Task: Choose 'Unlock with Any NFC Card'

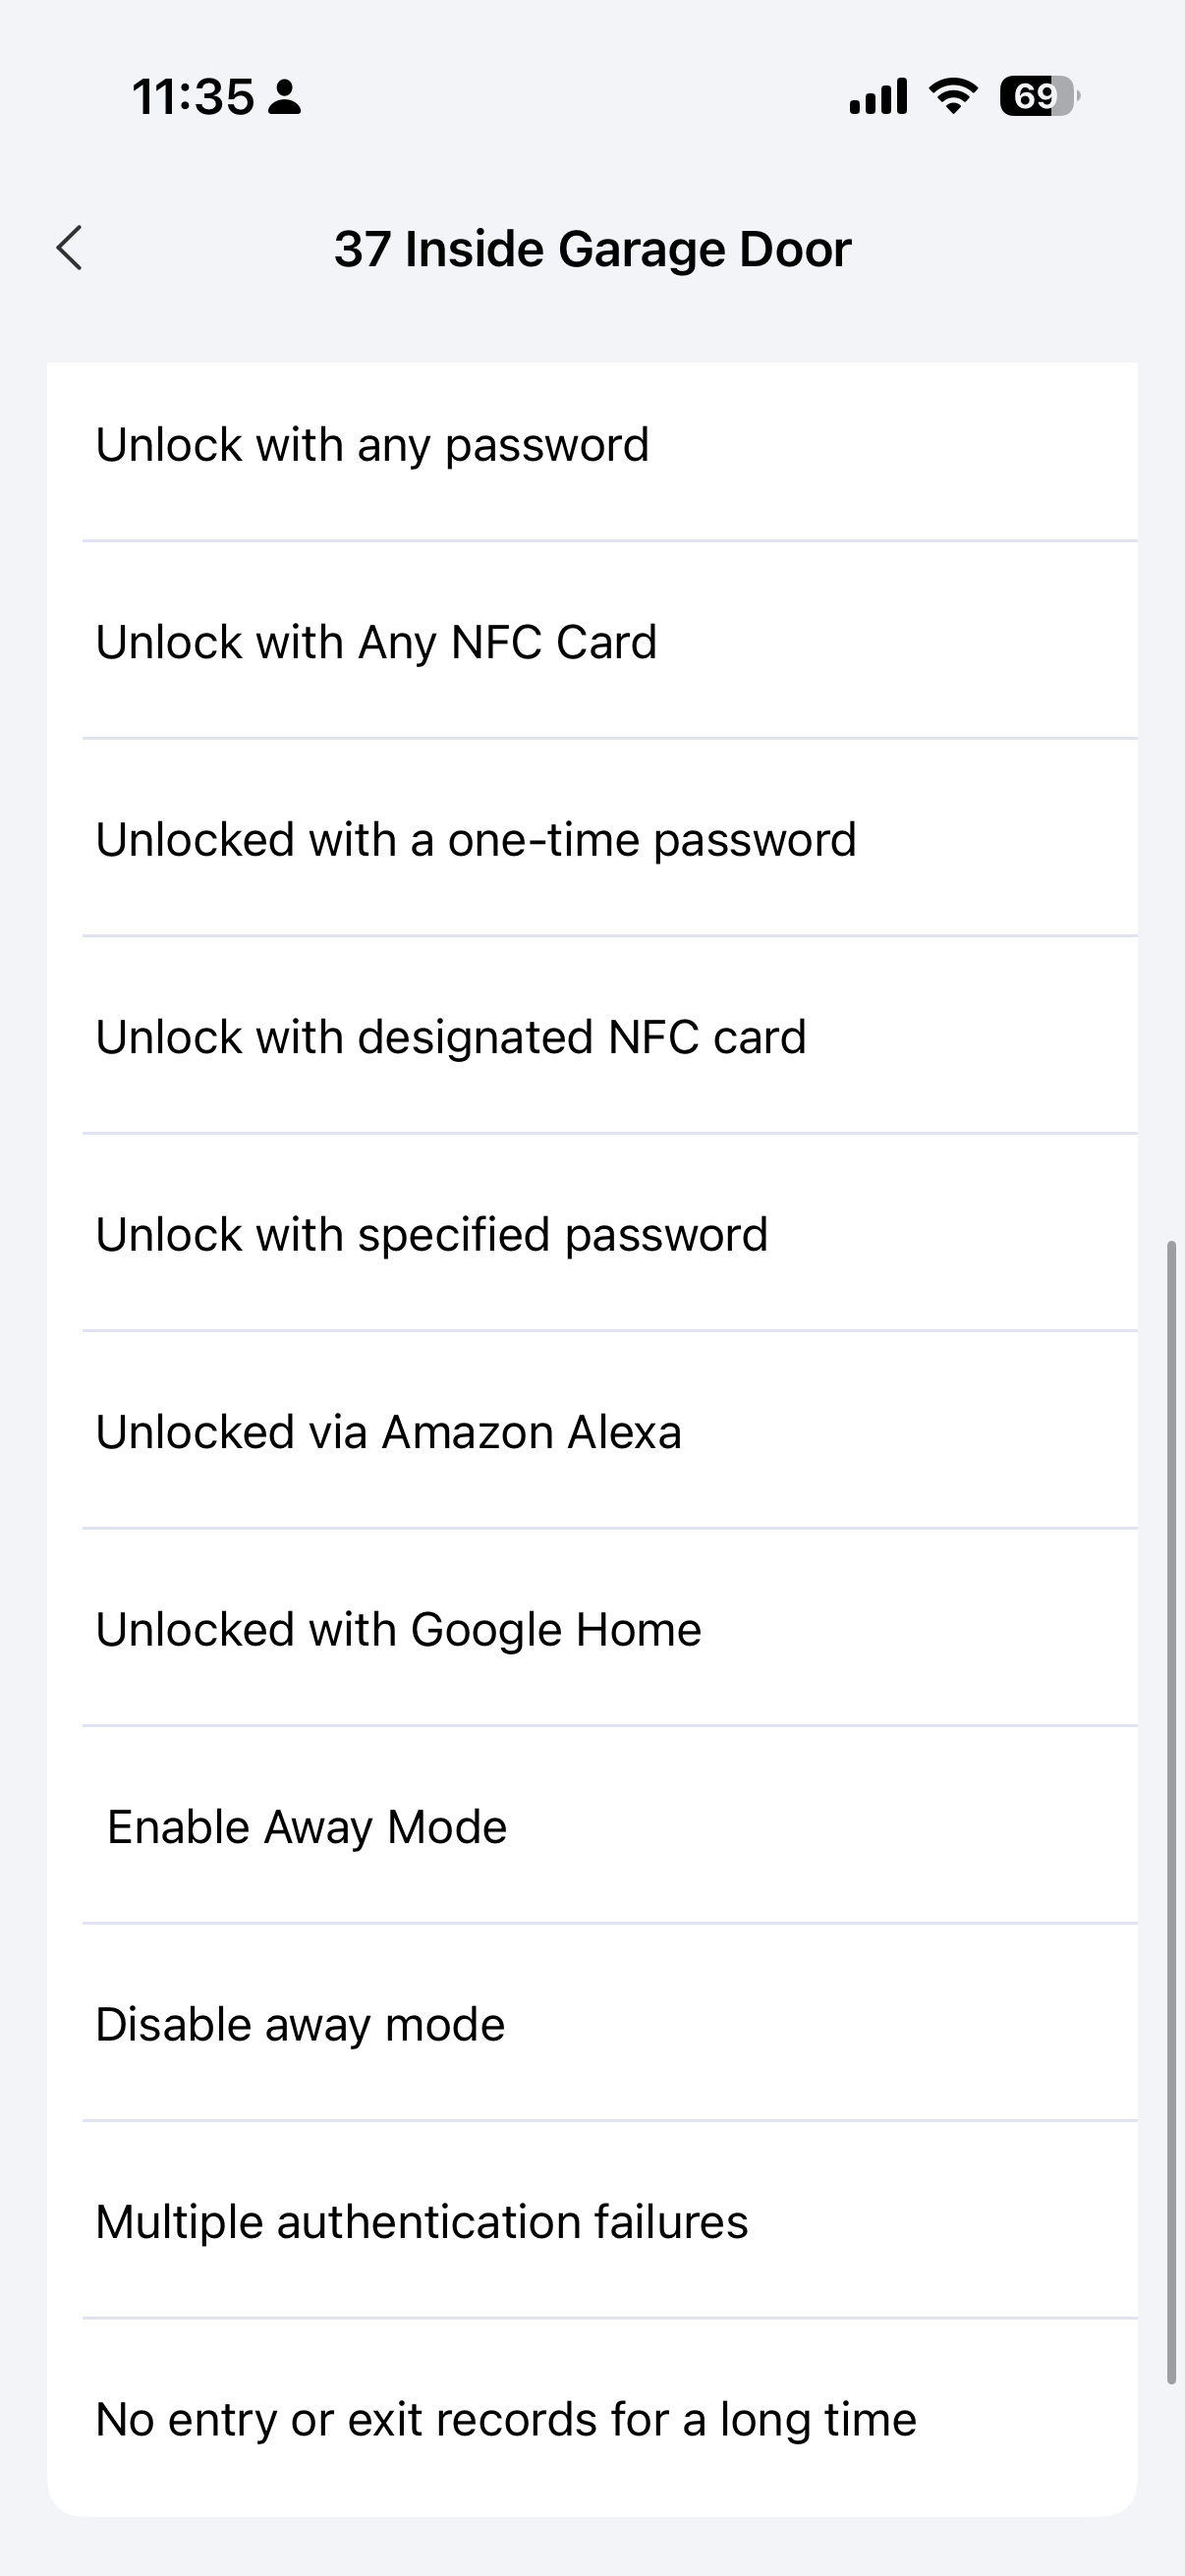Action: 376,642
